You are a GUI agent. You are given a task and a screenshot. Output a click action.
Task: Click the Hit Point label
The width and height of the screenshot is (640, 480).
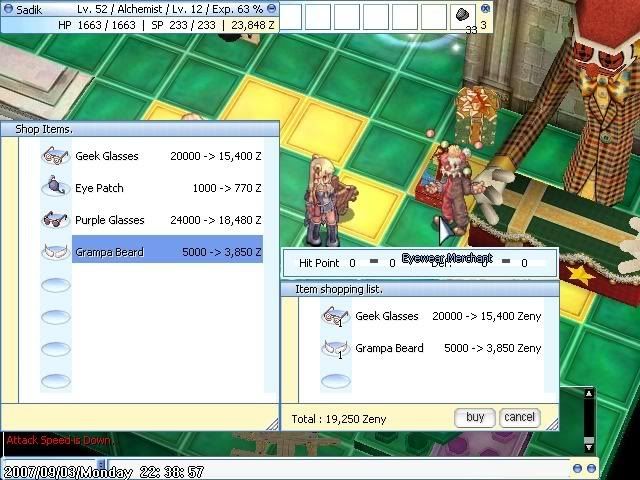[319, 263]
